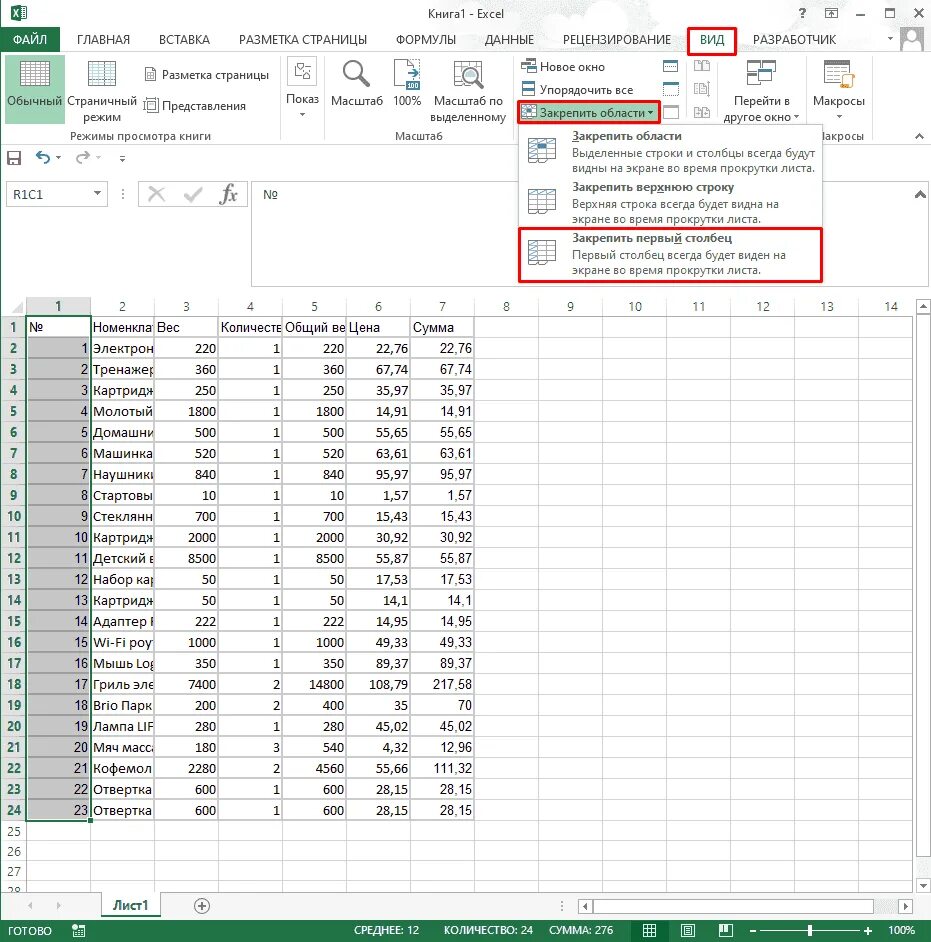This screenshot has height=942, width=931.
Task: Switch to Page Layout view in status bar
Action: pyautogui.click(x=688, y=931)
